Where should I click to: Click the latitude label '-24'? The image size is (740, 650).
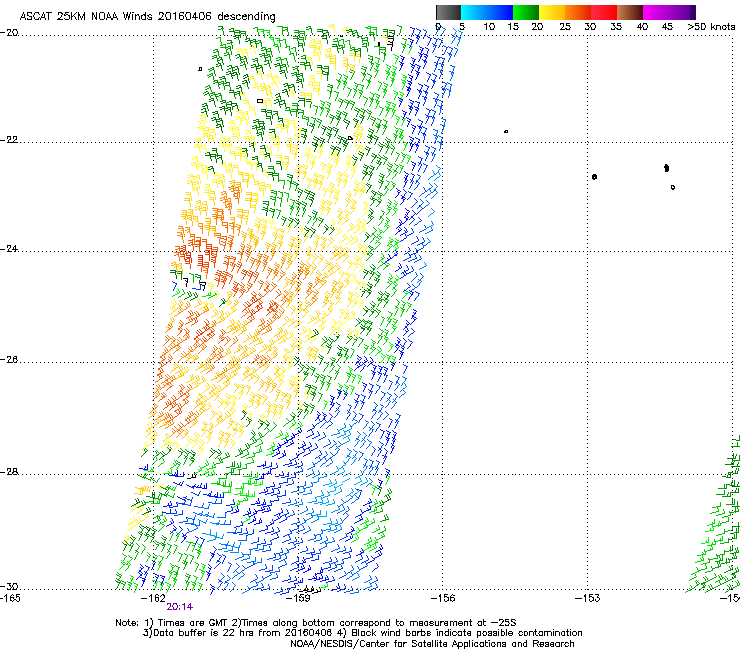tap(9, 249)
